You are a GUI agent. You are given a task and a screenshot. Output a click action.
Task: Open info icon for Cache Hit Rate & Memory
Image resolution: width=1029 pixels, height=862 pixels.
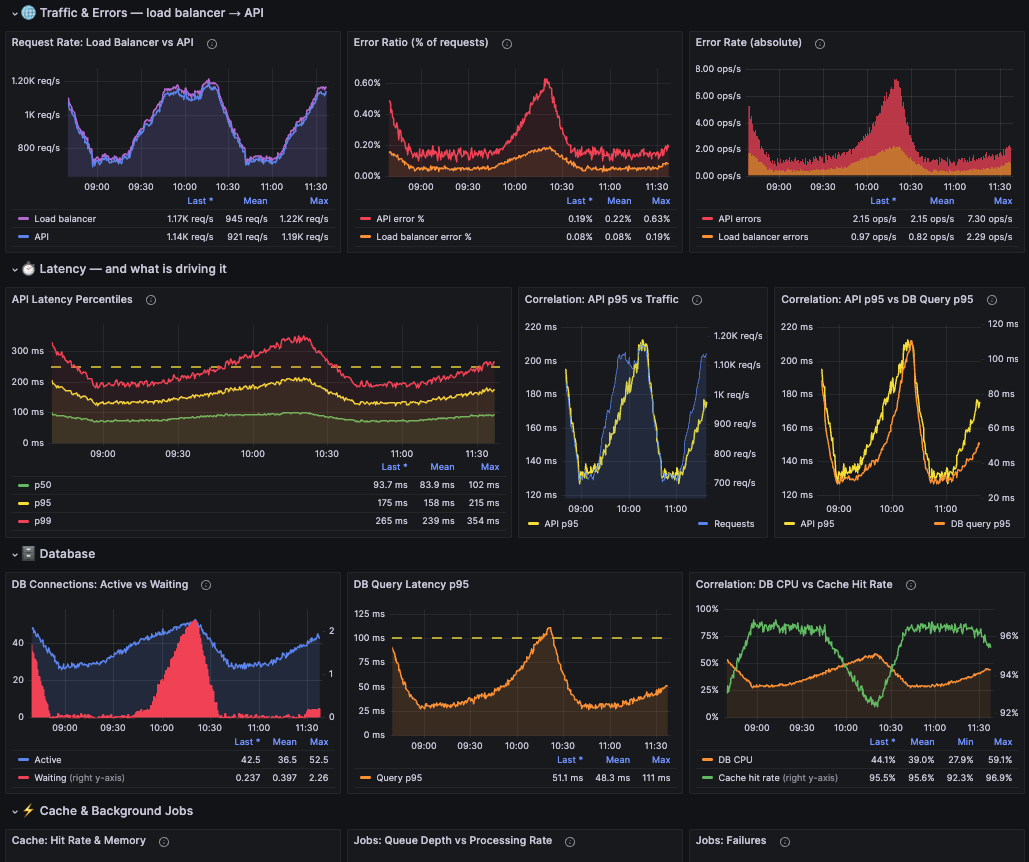[x=164, y=842]
